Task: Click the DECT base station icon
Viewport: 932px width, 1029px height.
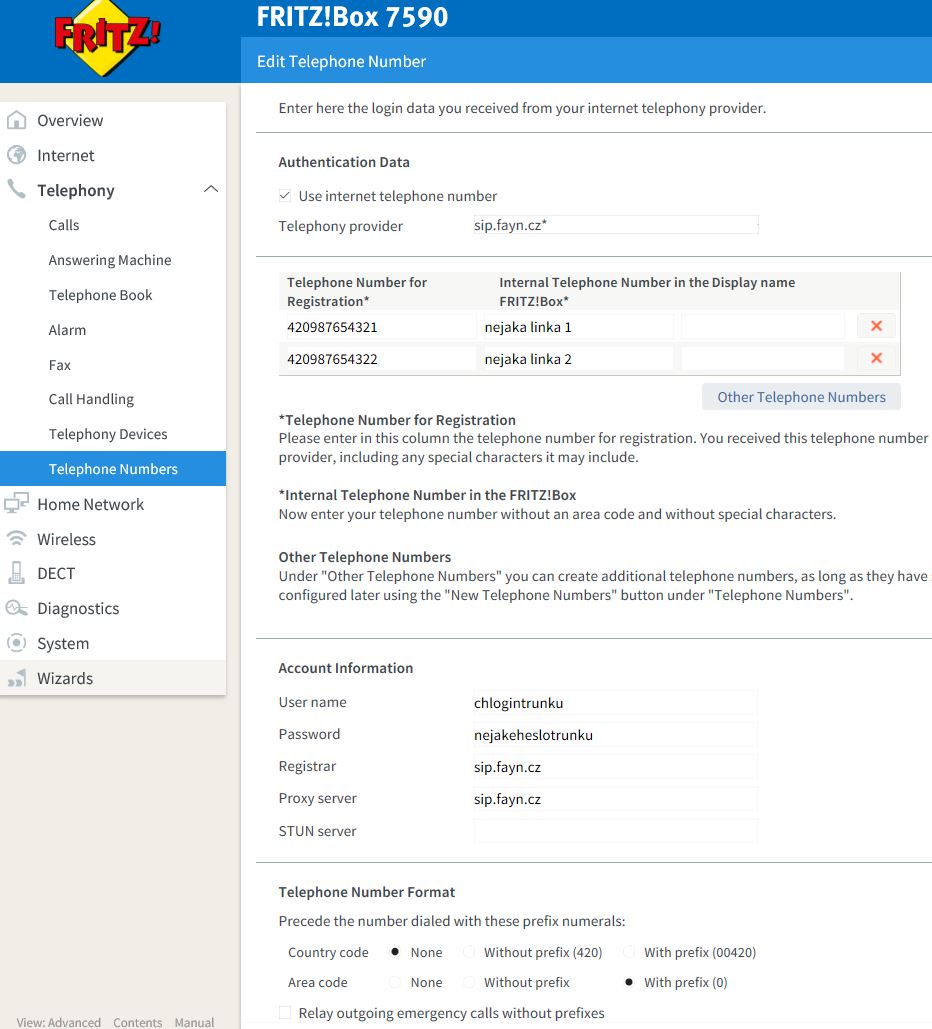Action: 16,573
